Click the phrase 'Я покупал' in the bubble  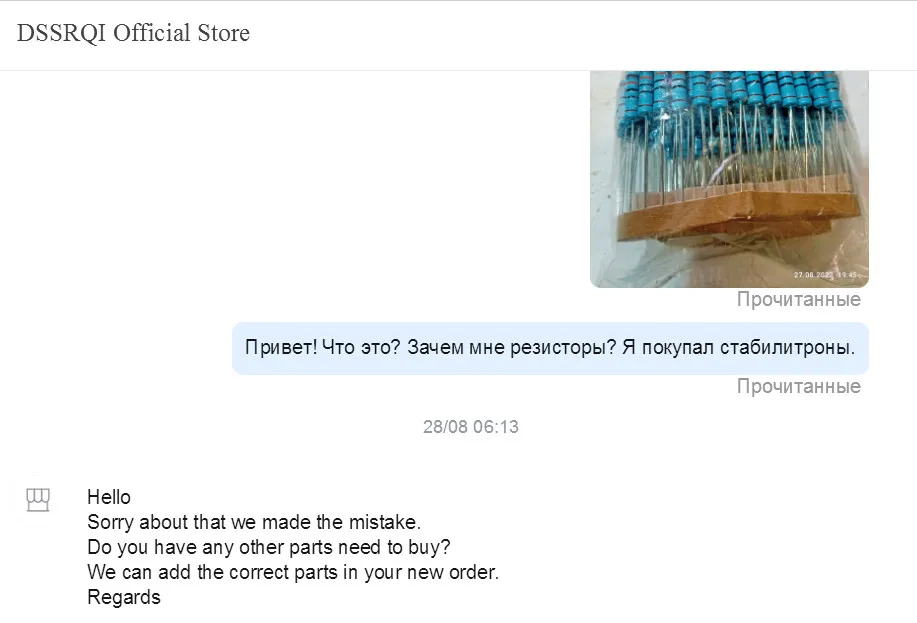(668, 347)
